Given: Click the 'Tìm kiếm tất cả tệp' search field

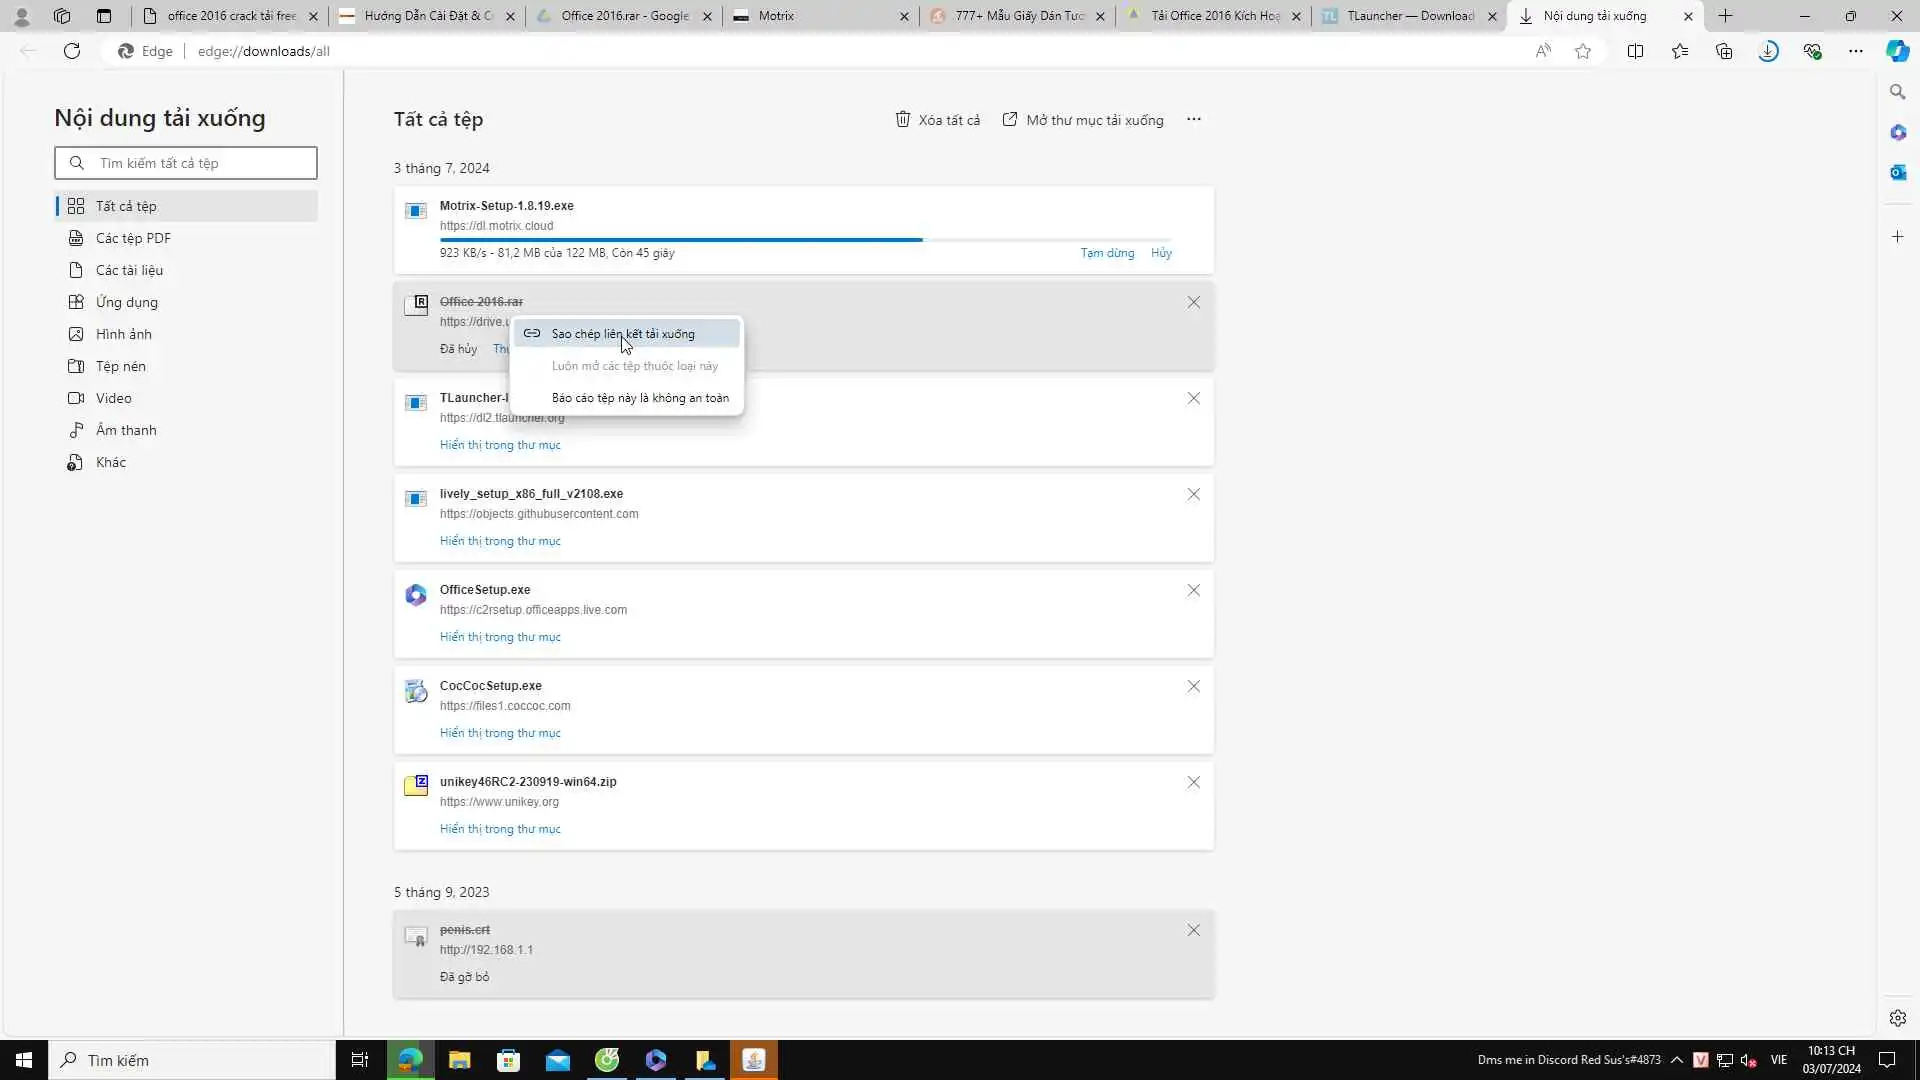Looking at the screenshot, I should (200, 163).
